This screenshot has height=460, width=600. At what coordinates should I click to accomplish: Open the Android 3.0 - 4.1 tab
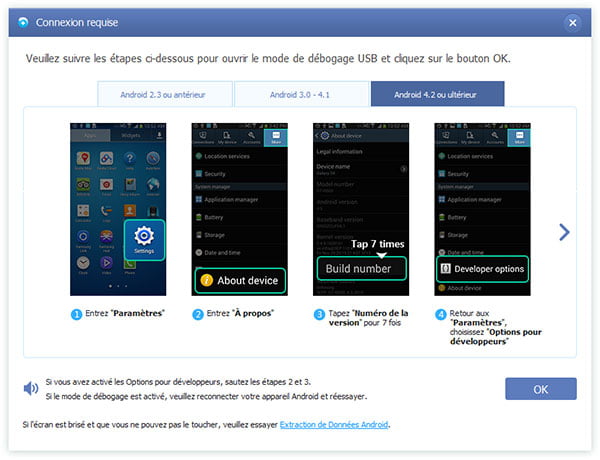coord(301,94)
